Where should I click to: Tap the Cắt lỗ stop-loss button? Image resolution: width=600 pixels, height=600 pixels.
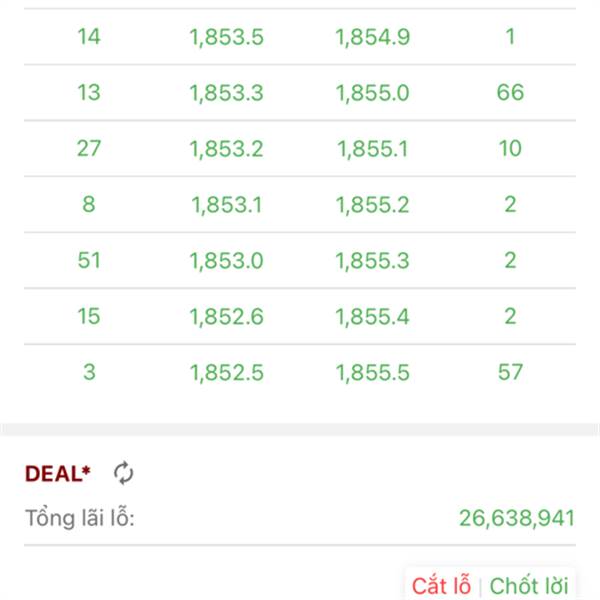click(441, 585)
